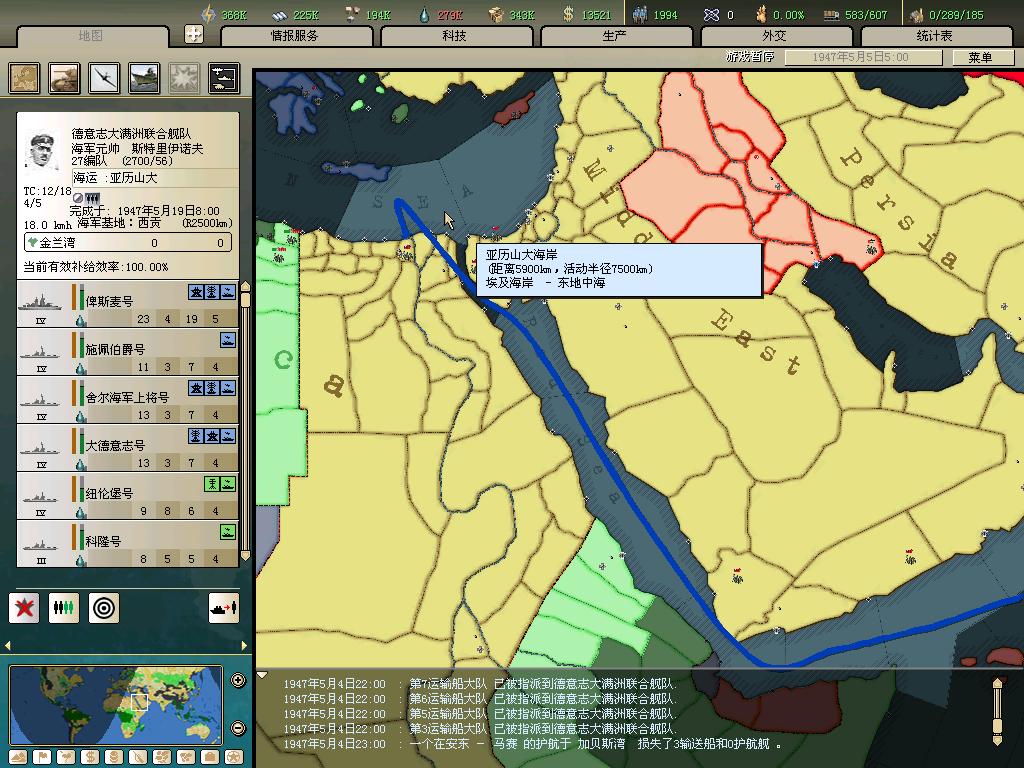Open the 外交 diplomacy tab
The width and height of the screenshot is (1024, 768).
pos(774,36)
